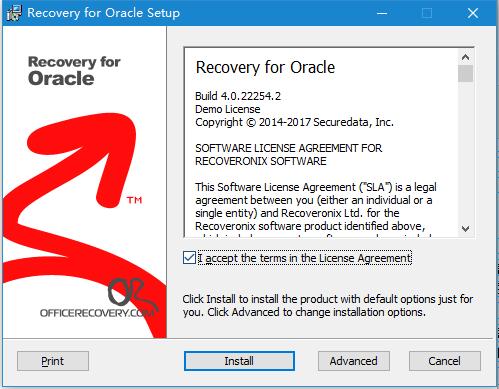Click the license scrollbar down arrow

(465, 229)
